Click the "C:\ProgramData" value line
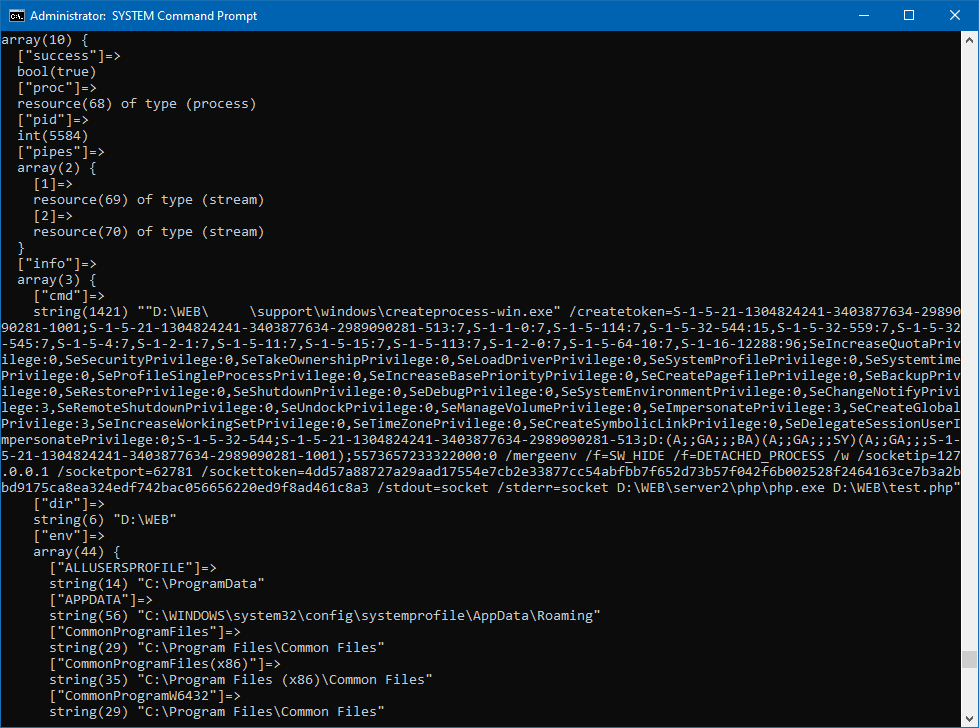 pyautogui.click(x=157, y=583)
